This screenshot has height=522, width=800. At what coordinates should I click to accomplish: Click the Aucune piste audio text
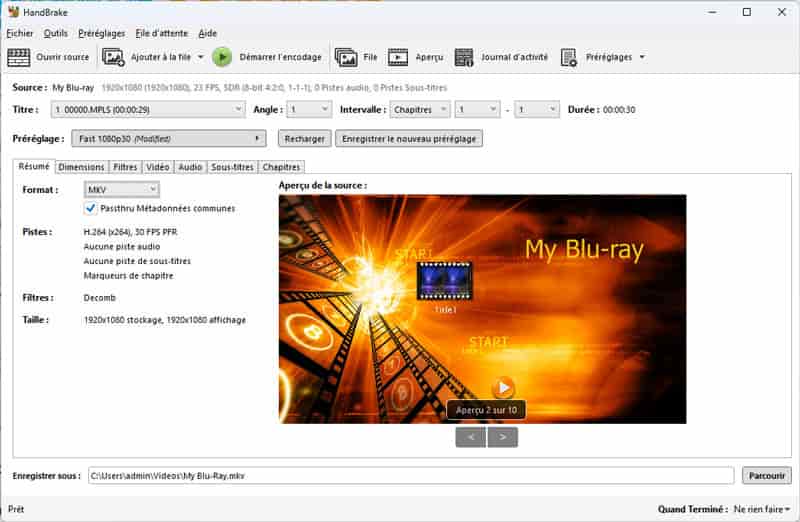122,246
